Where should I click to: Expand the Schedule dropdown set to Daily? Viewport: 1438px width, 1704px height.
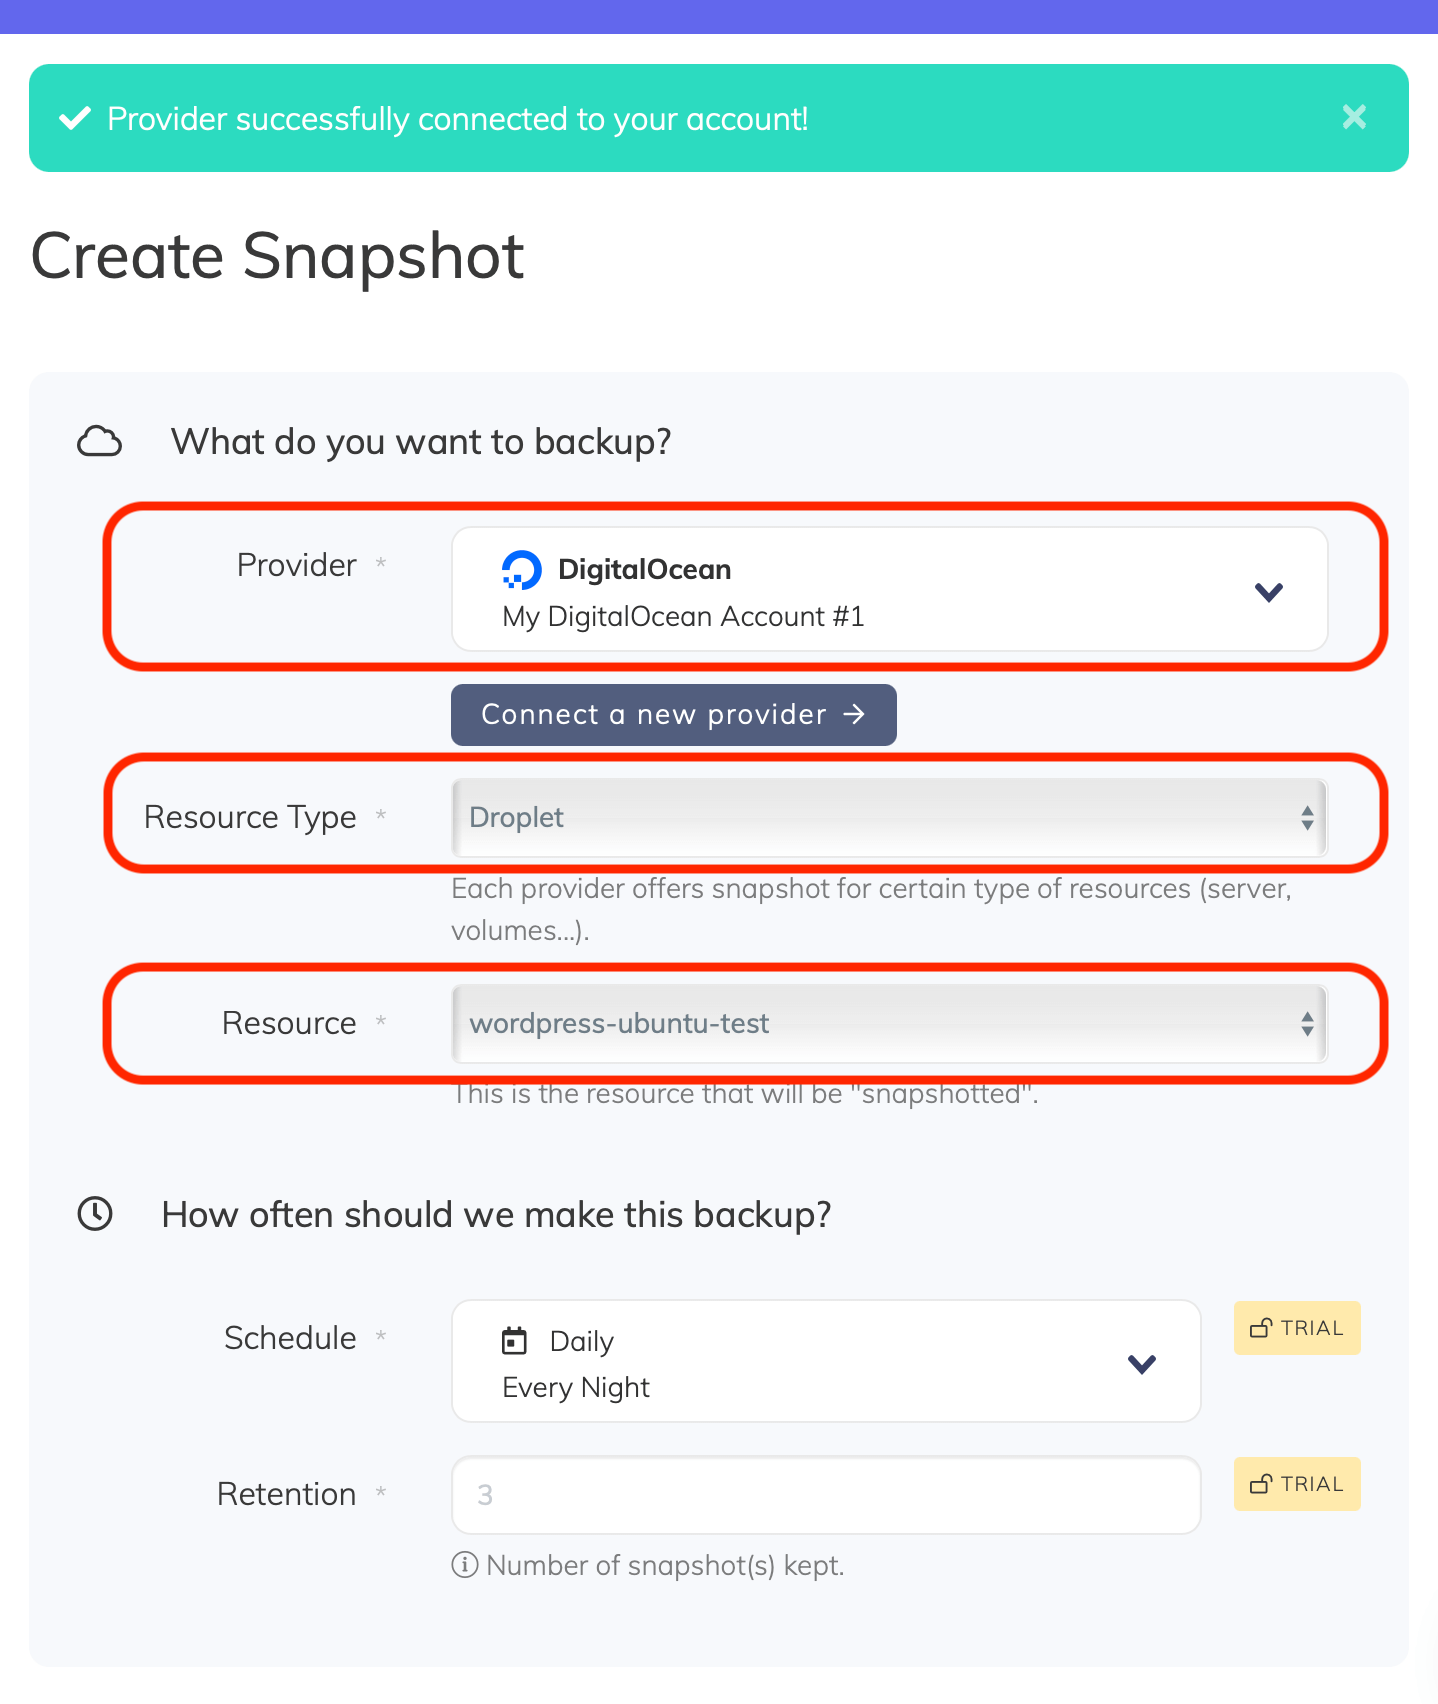click(x=1140, y=1362)
